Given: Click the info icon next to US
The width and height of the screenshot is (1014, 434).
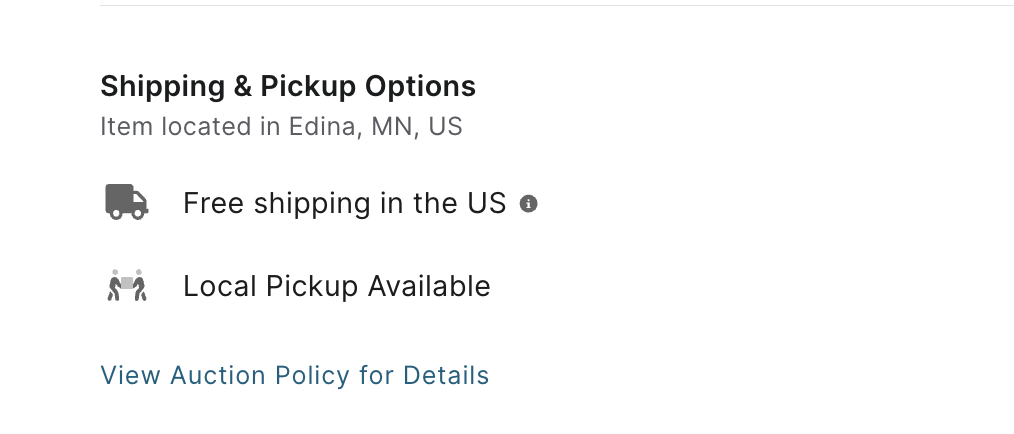Looking at the screenshot, I should pos(528,204).
